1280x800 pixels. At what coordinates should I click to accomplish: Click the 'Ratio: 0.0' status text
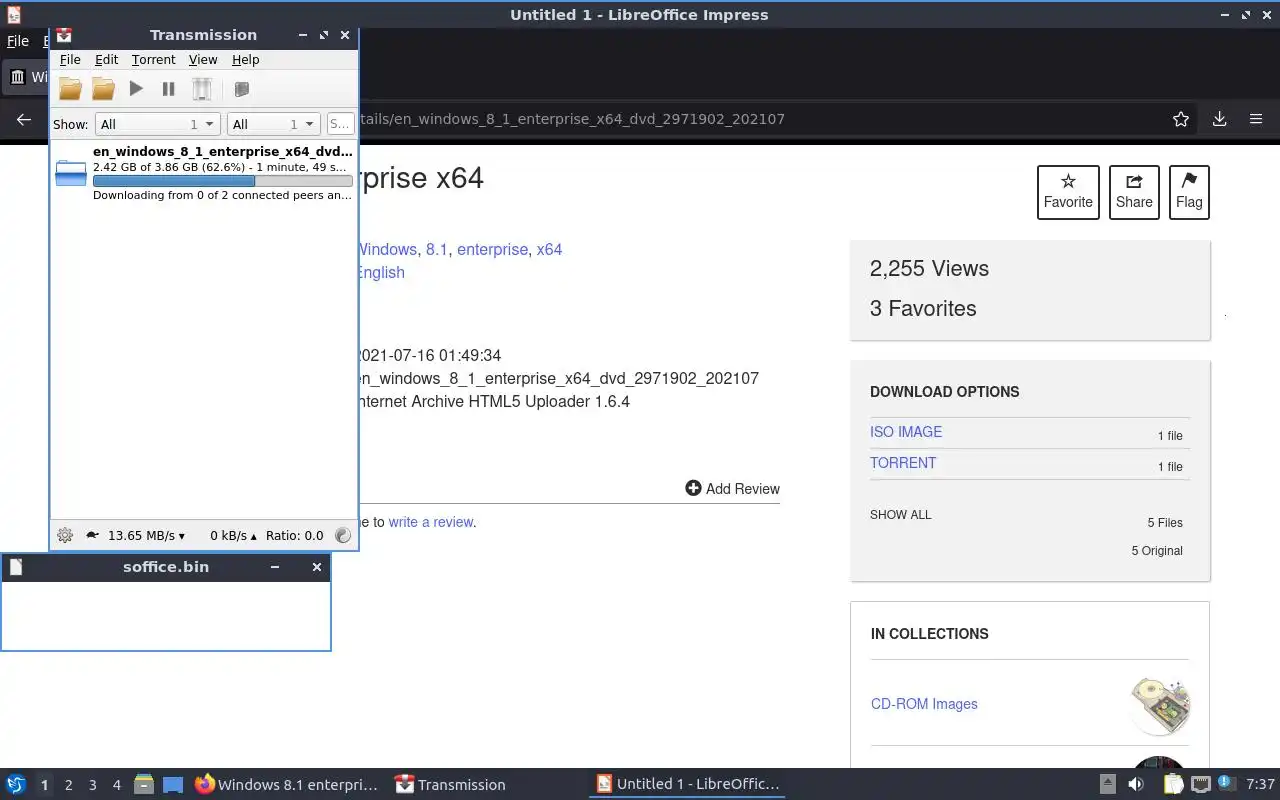tap(295, 535)
